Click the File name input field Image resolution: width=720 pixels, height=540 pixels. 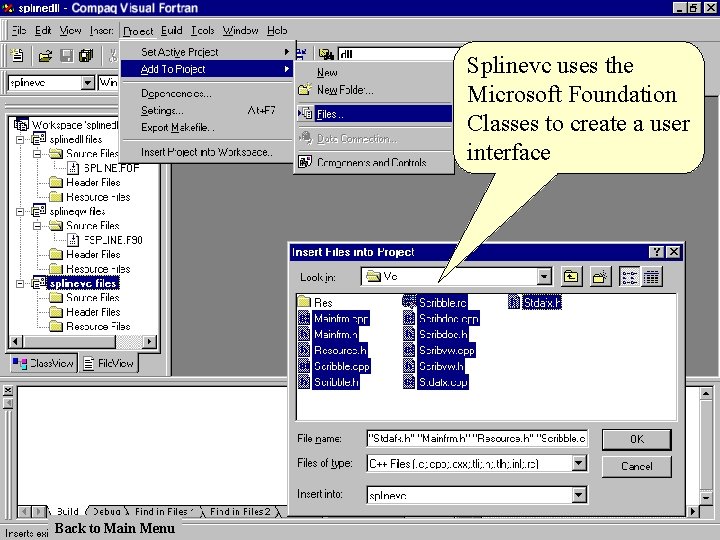[477, 439]
